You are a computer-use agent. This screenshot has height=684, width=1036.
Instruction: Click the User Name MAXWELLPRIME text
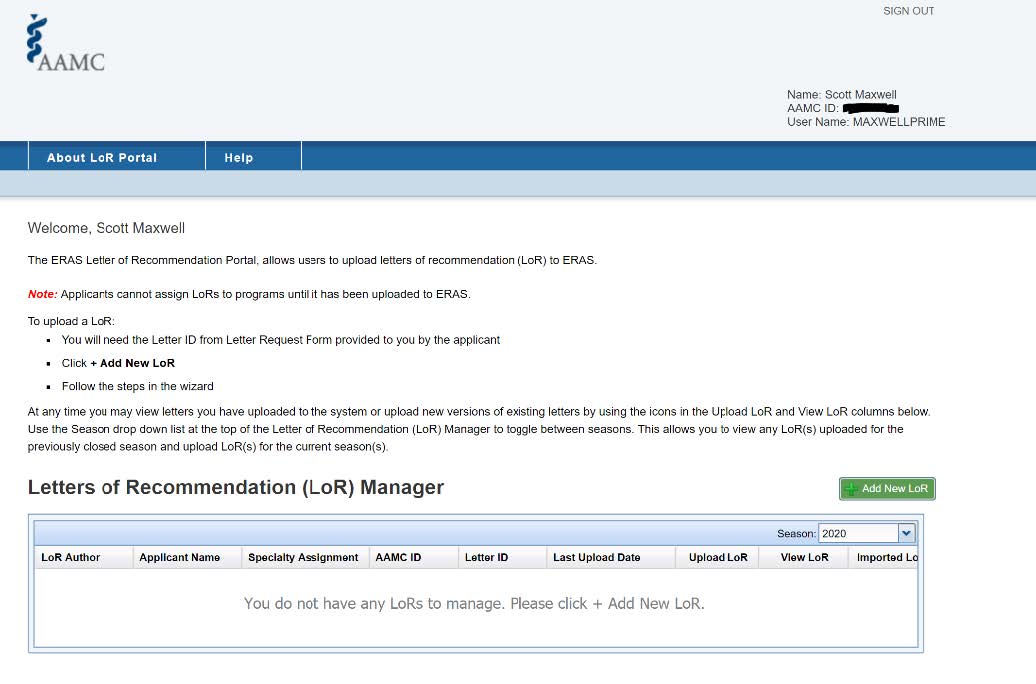866,122
